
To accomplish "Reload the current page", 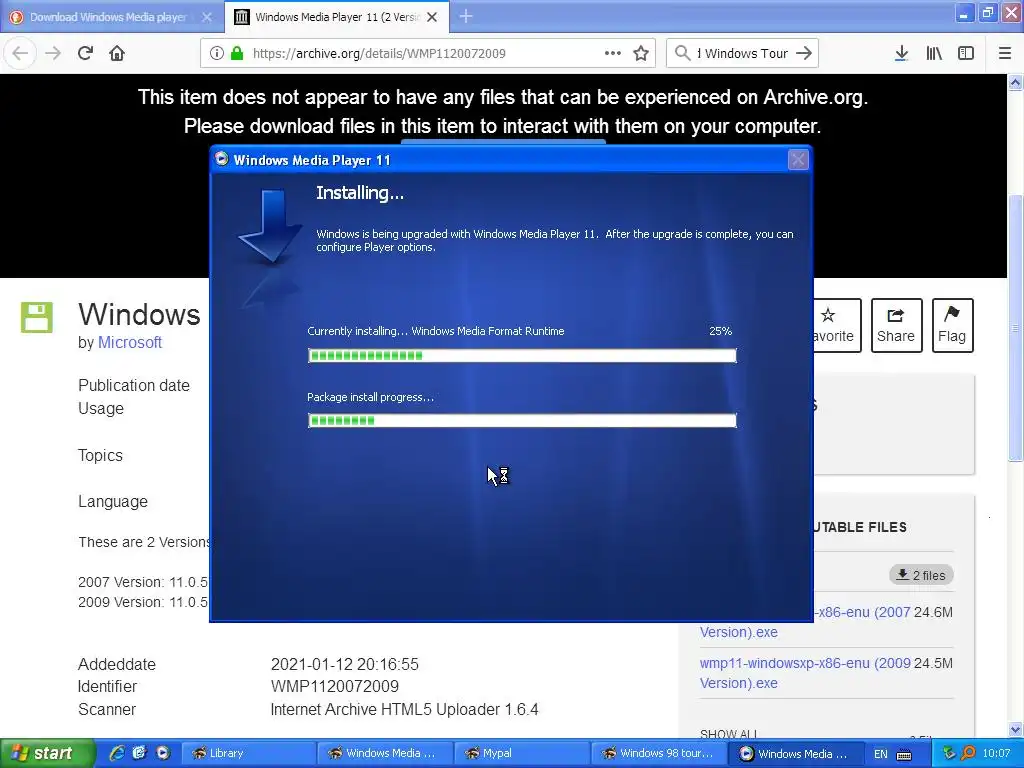I will click(x=85, y=54).
